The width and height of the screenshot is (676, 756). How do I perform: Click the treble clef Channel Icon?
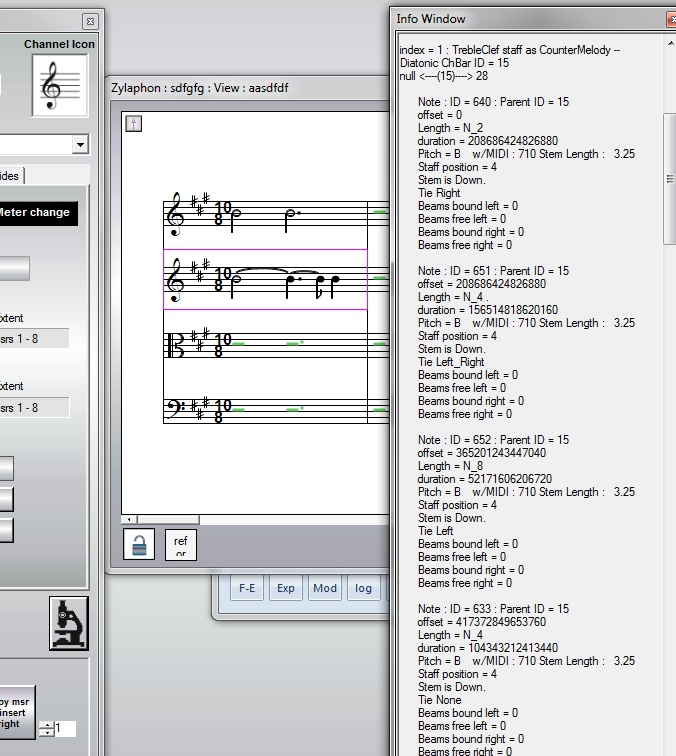coord(57,85)
